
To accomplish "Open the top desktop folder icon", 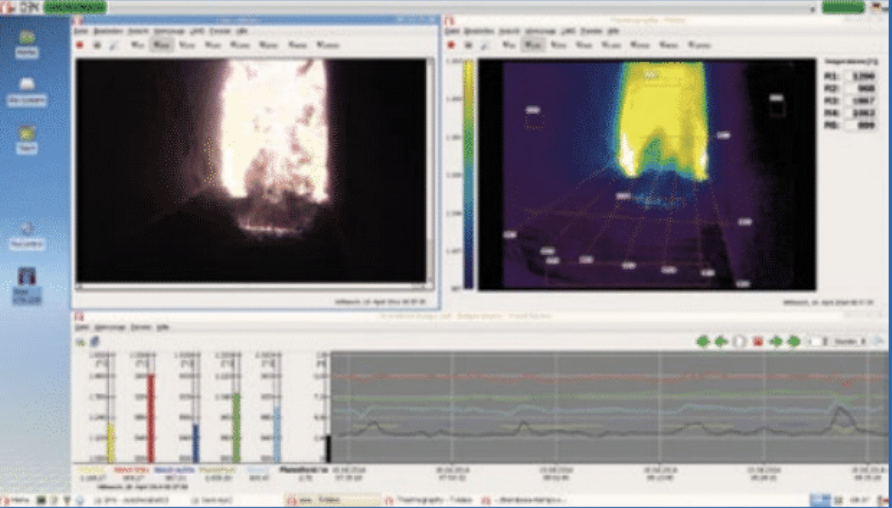I will pyautogui.click(x=27, y=44).
